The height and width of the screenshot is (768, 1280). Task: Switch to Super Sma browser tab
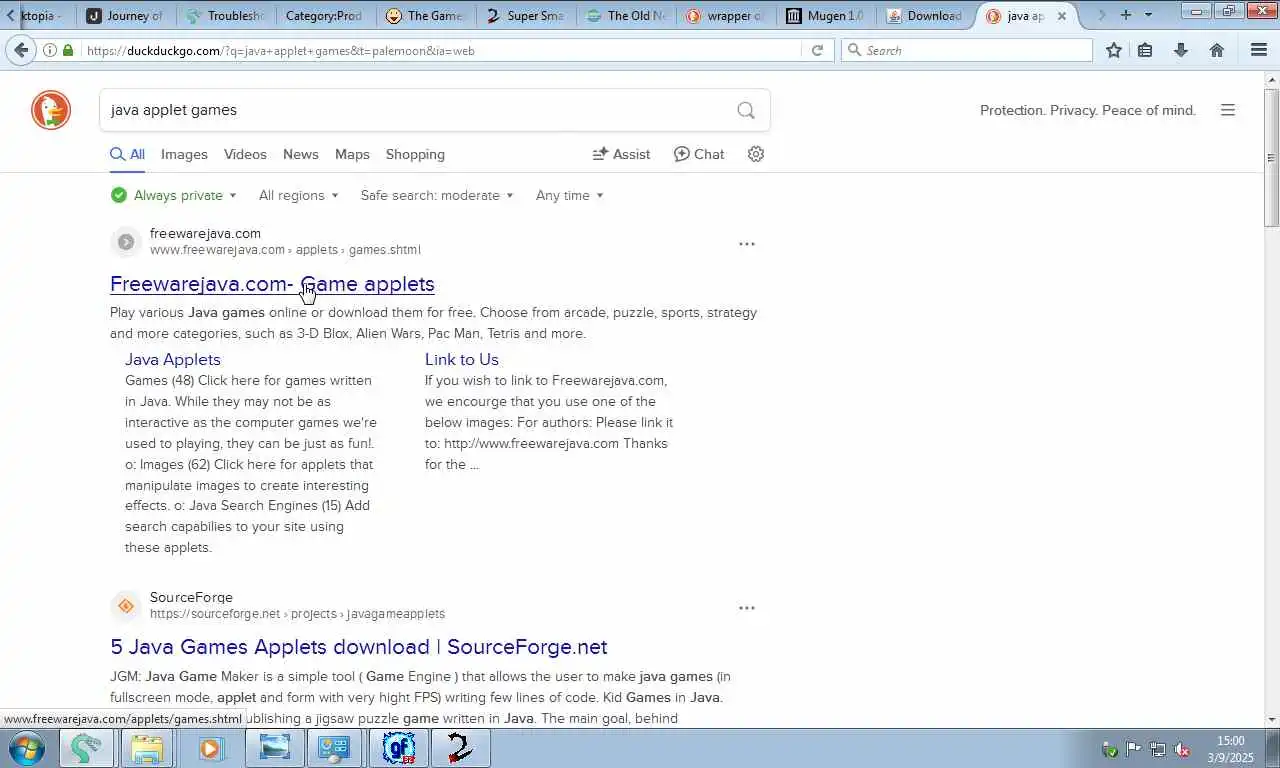525,15
